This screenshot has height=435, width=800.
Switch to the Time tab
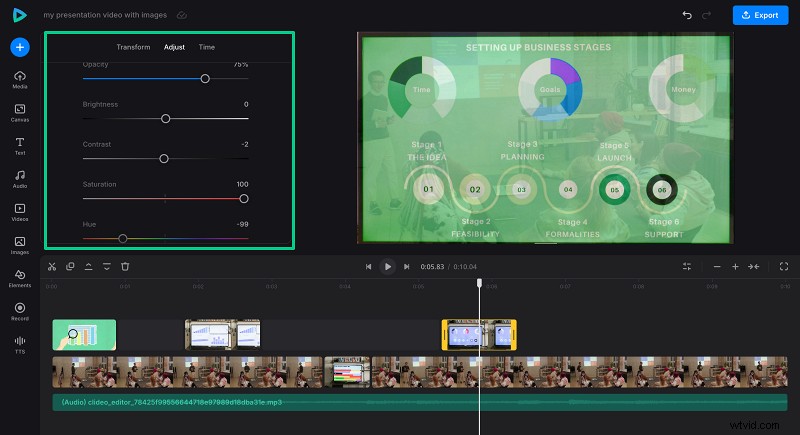tap(206, 47)
